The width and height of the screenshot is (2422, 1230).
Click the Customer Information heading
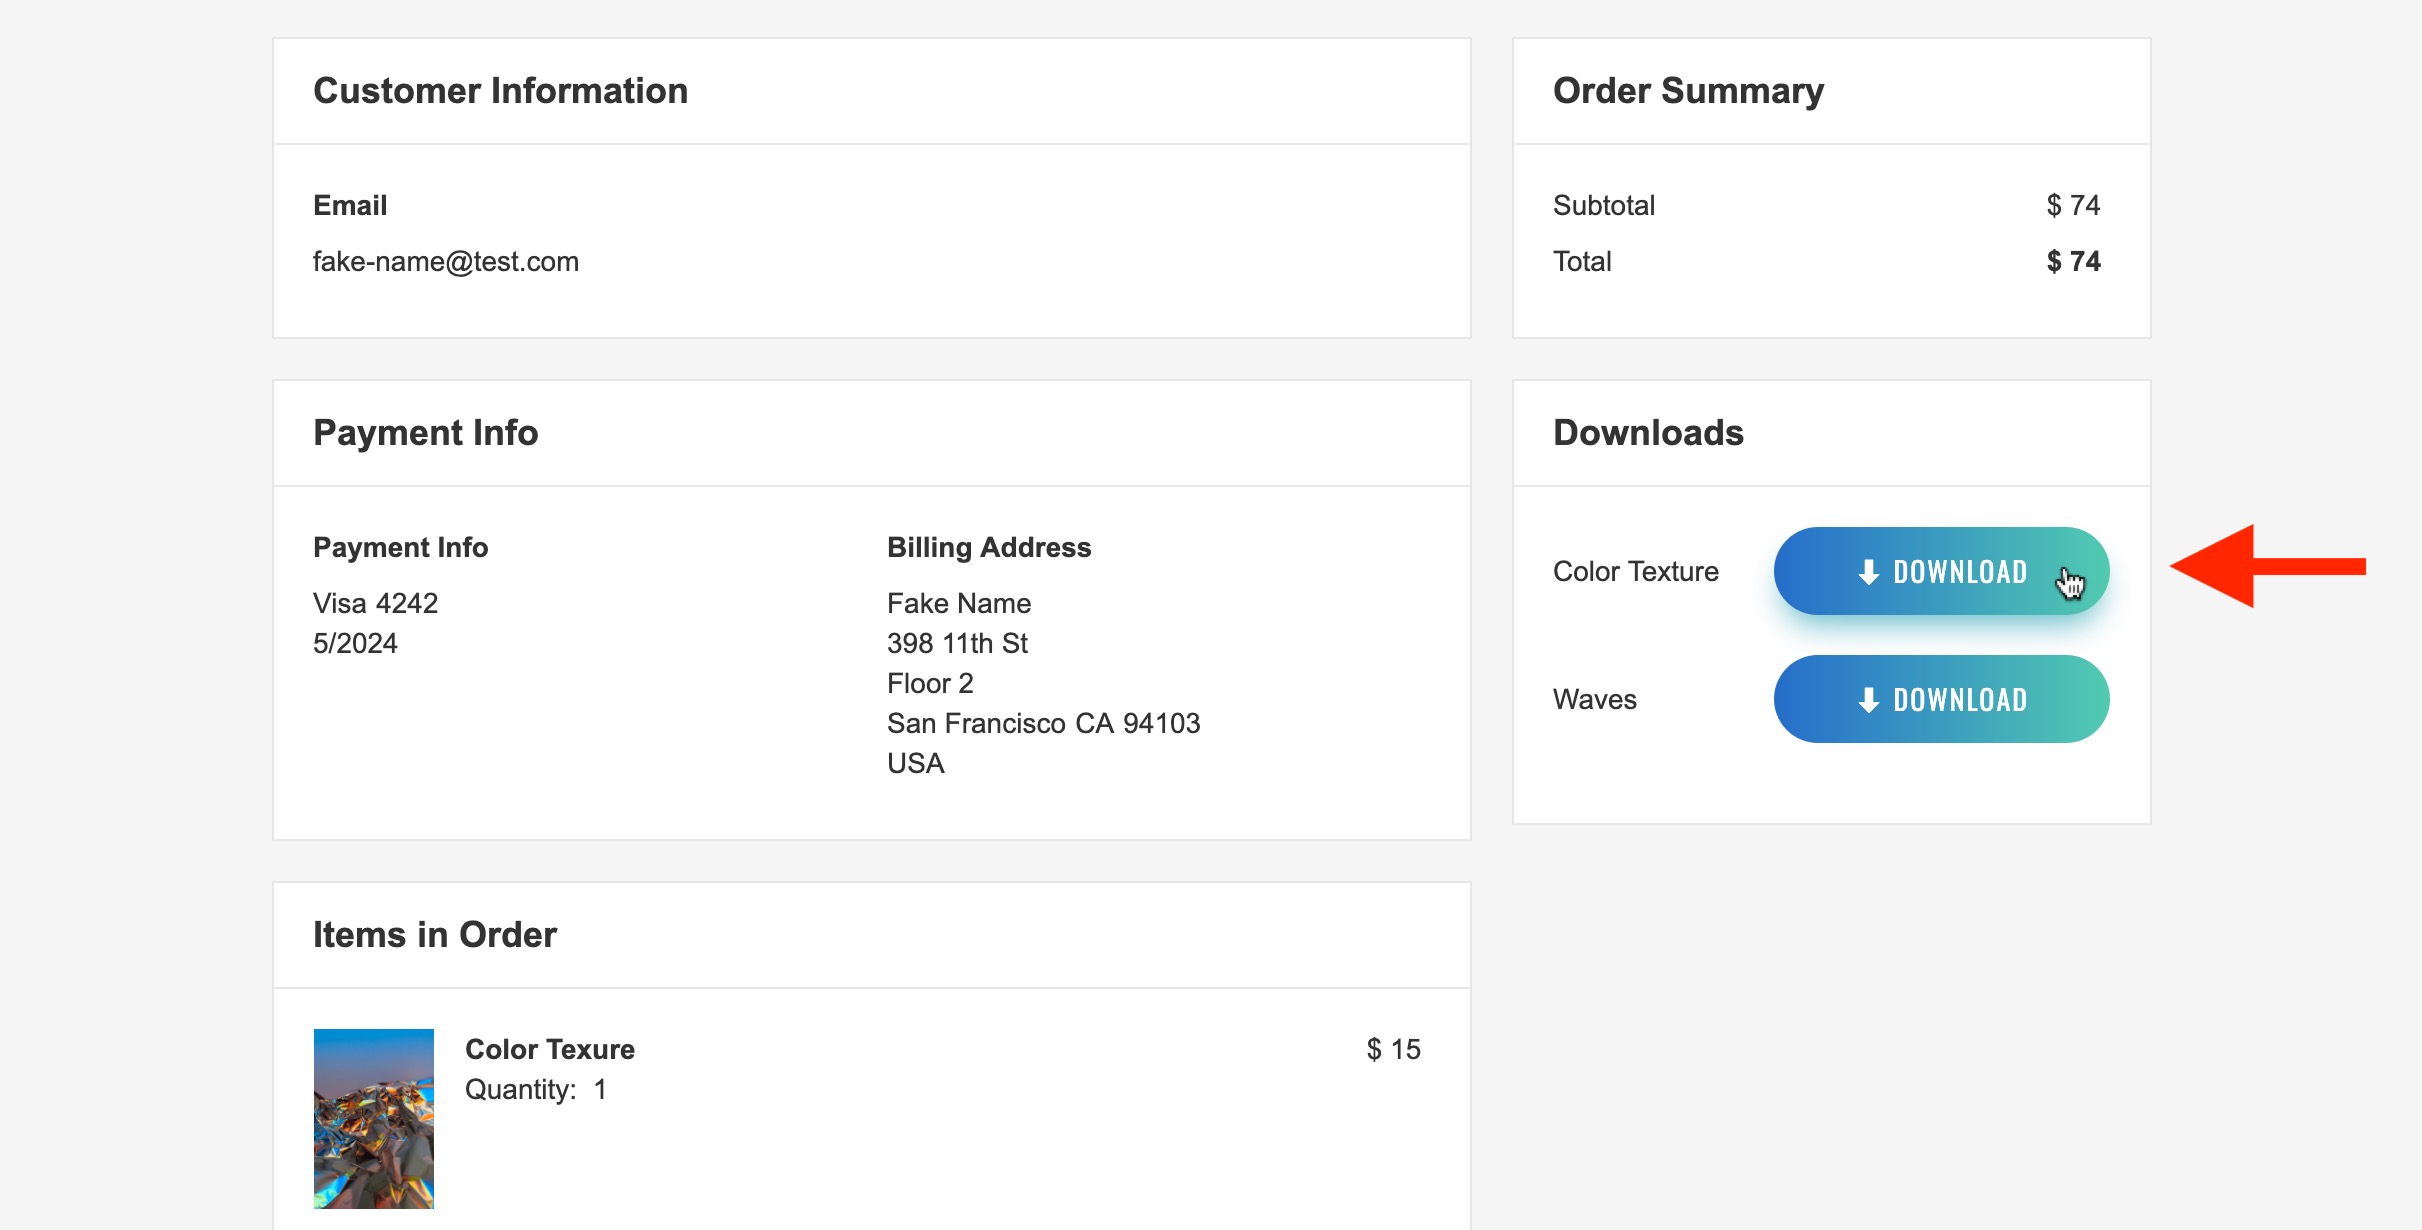(x=500, y=91)
